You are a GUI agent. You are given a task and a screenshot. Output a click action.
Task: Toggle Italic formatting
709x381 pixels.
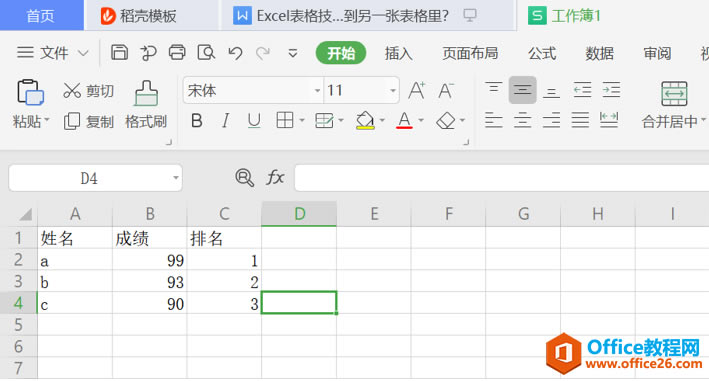click(225, 121)
